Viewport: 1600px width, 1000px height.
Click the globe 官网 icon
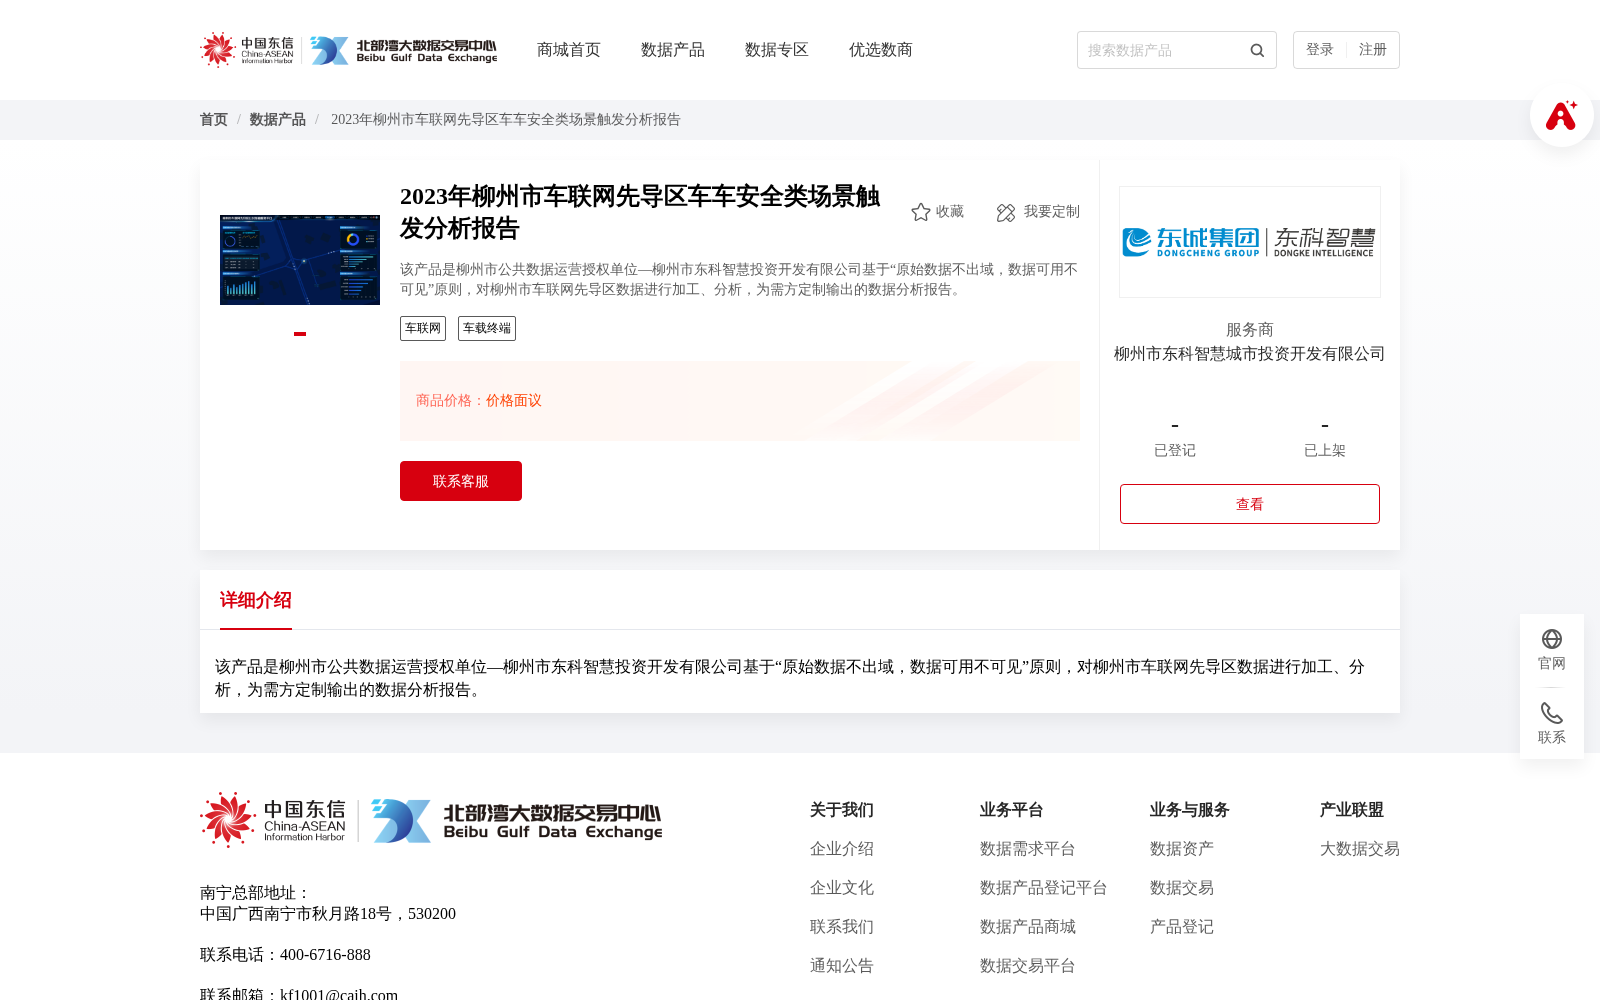[x=1552, y=639]
